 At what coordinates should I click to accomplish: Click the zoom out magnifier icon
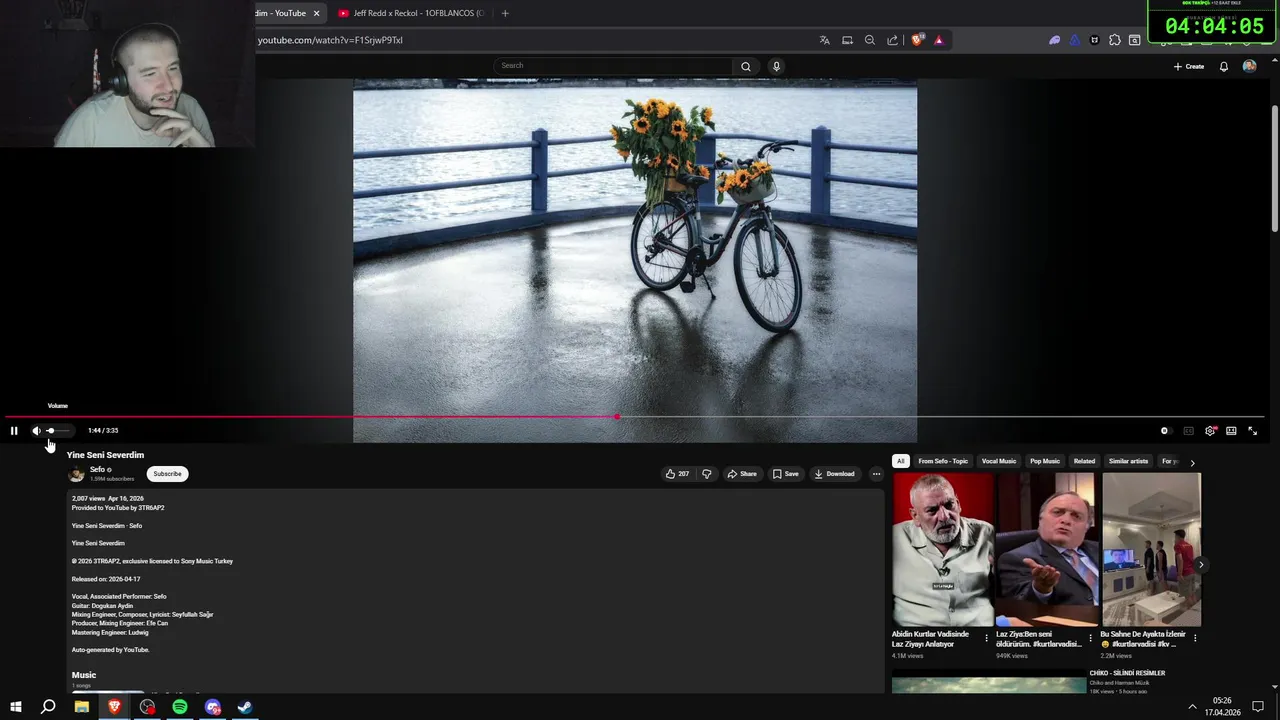tap(869, 40)
